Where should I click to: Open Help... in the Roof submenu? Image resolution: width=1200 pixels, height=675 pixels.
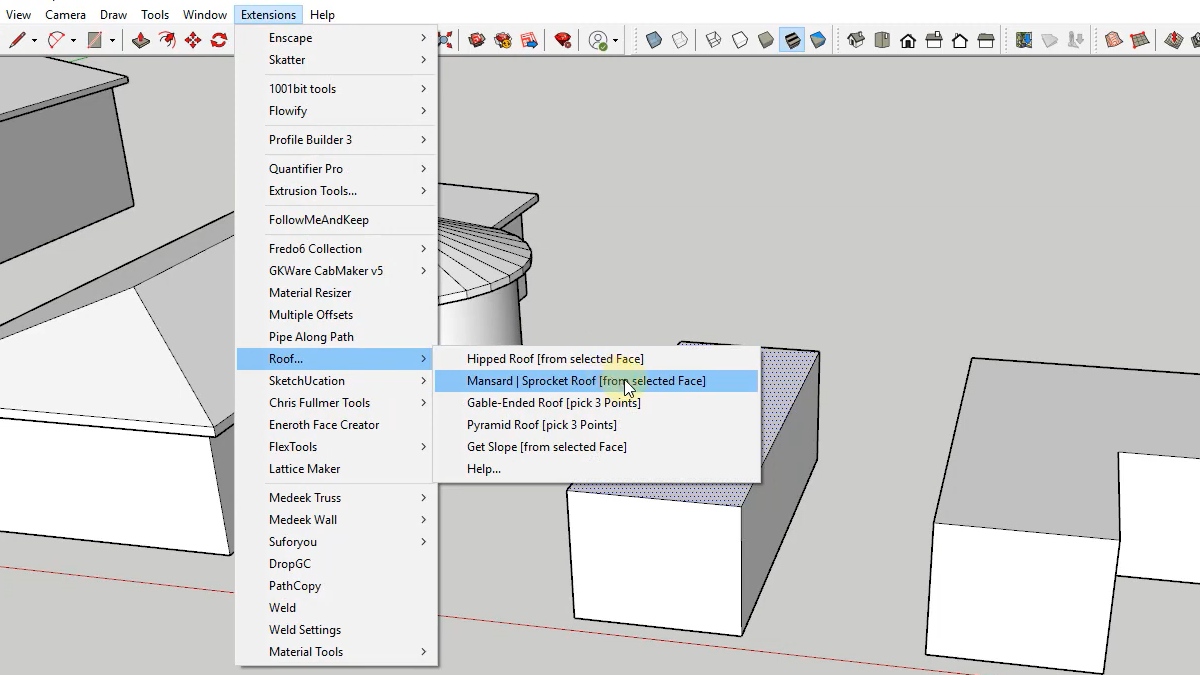596,469
